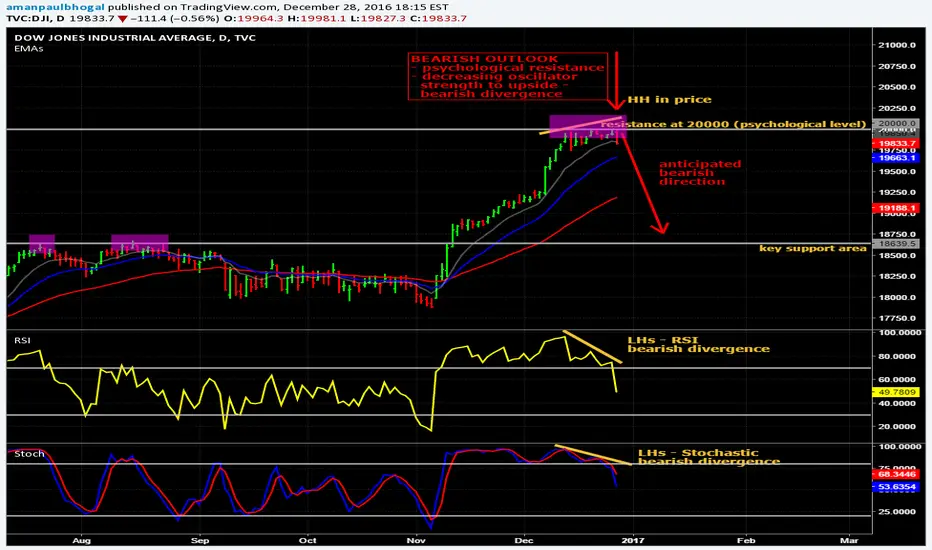Click the 19500.0 price axis label

[897, 171]
